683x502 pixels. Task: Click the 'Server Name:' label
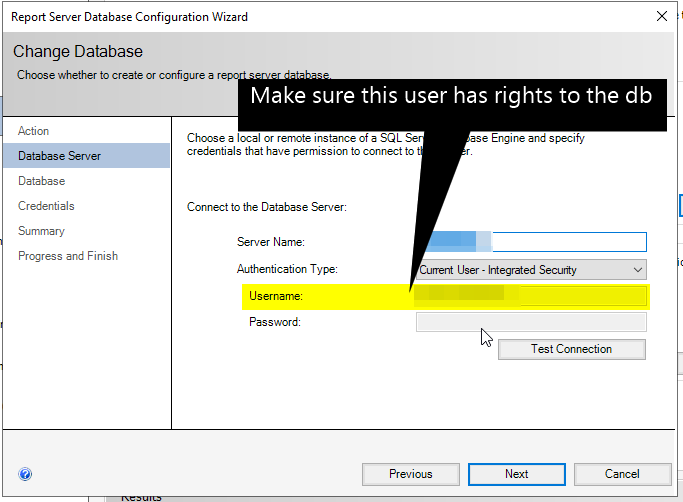coord(270,242)
